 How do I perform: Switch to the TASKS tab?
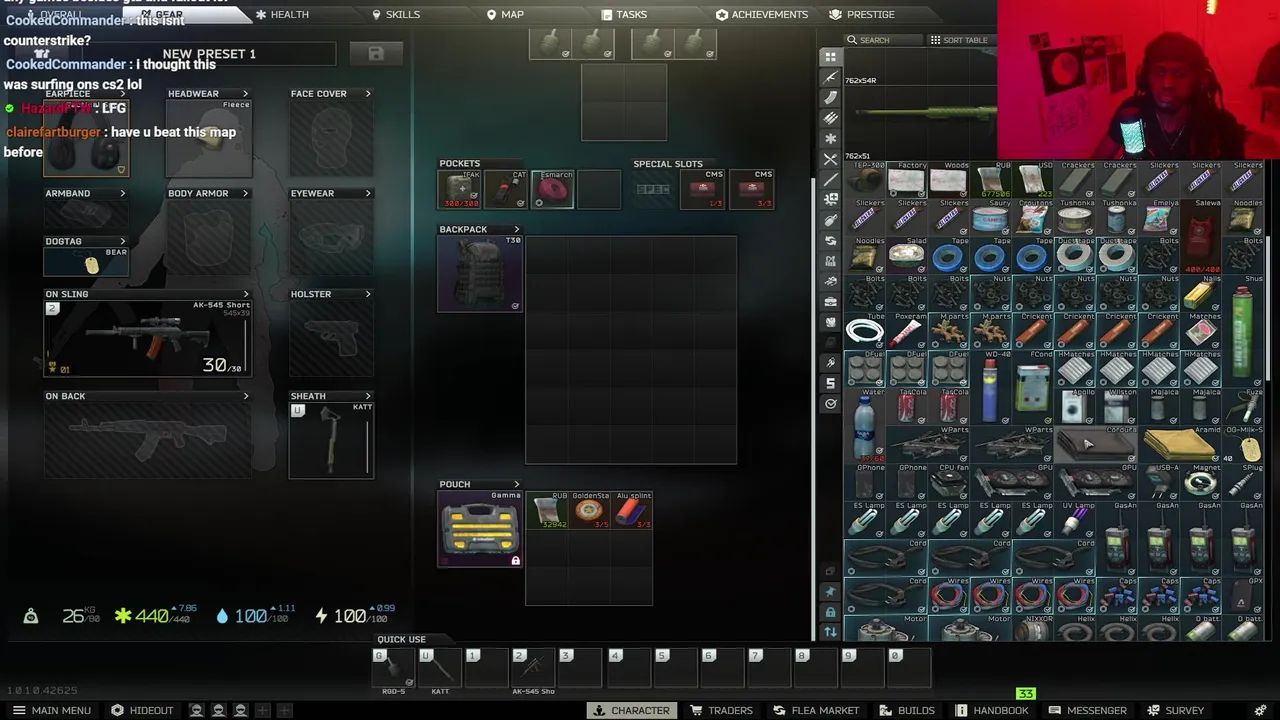(x=624, y=14)
